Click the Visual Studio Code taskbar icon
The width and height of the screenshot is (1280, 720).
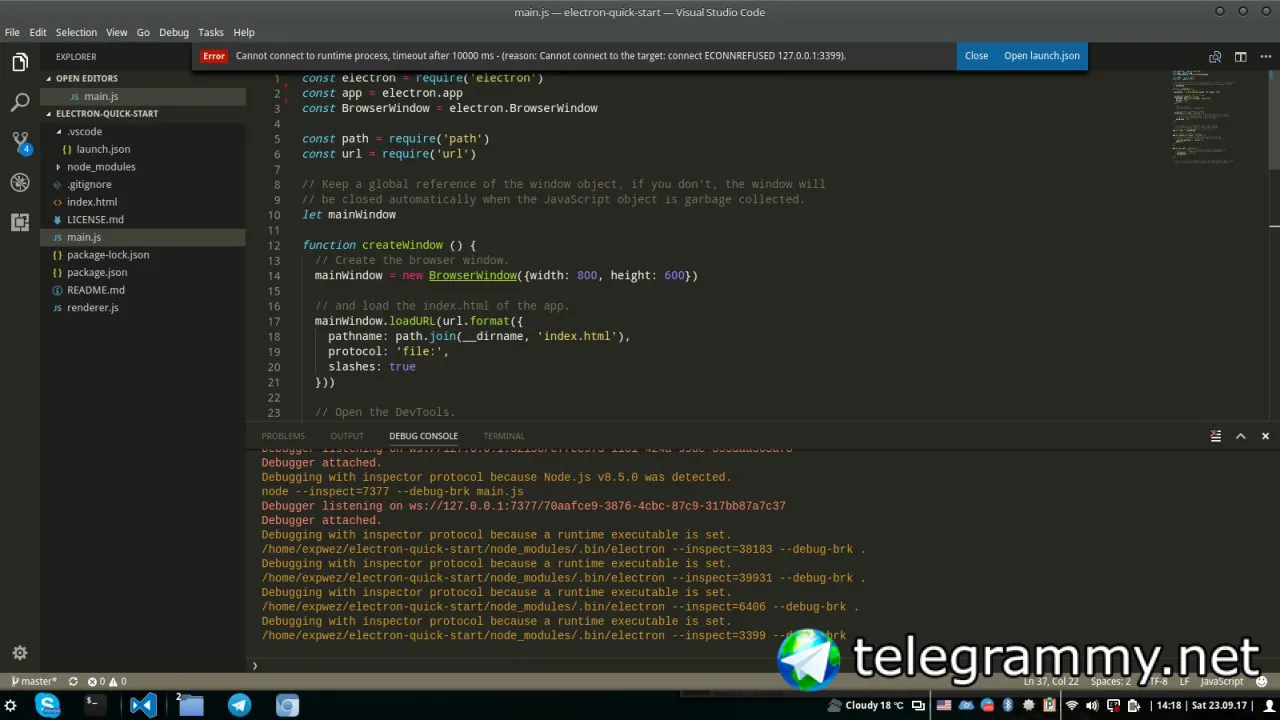pos(142,705)
